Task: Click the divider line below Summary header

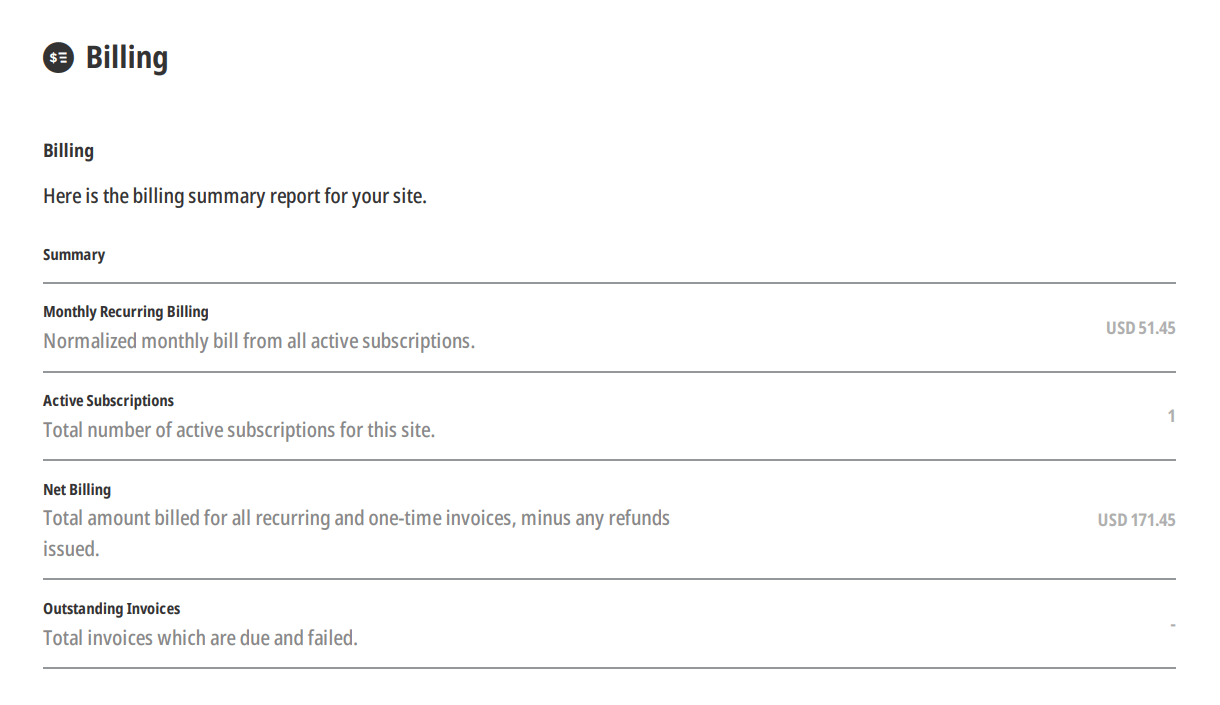Action: 609,283
